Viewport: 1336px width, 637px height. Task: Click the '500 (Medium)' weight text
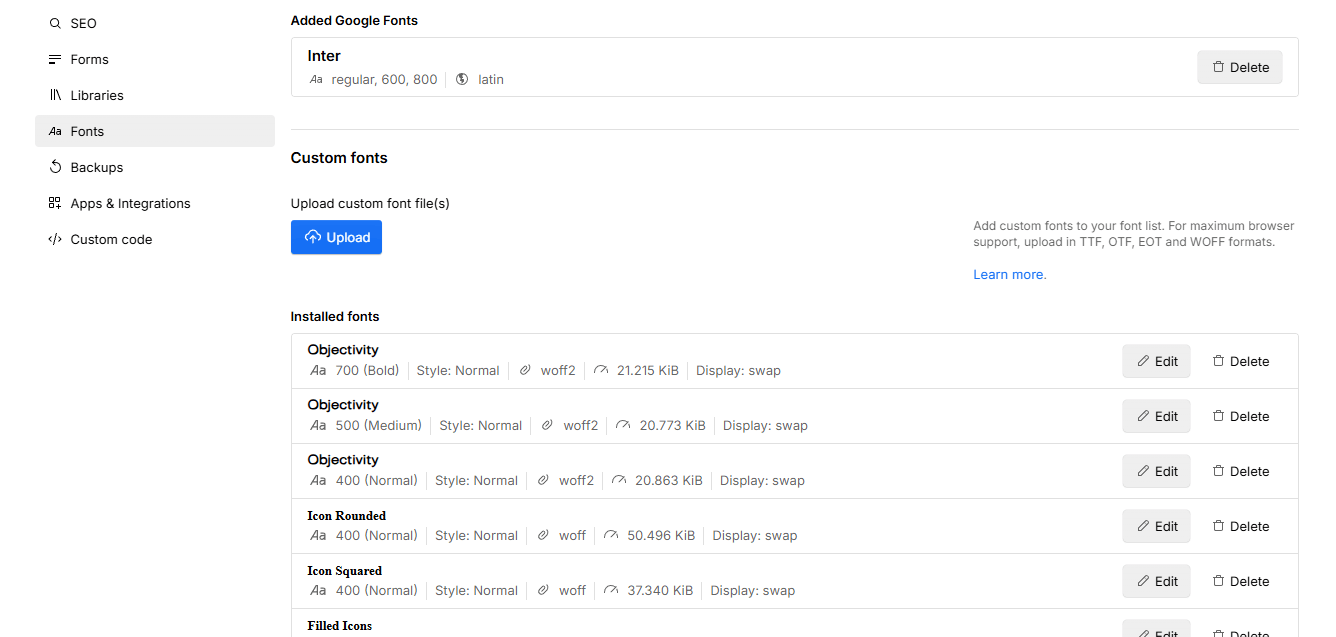tap(378, 425)
